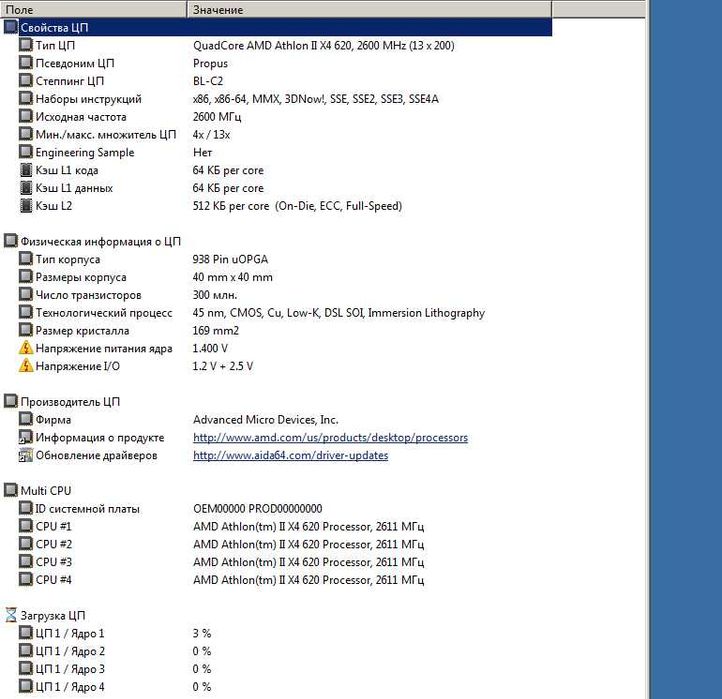This screenshot has width=722, height=699.
Task: Click the Производитель ЦП group icon
Action: click(x=11, y=401)
